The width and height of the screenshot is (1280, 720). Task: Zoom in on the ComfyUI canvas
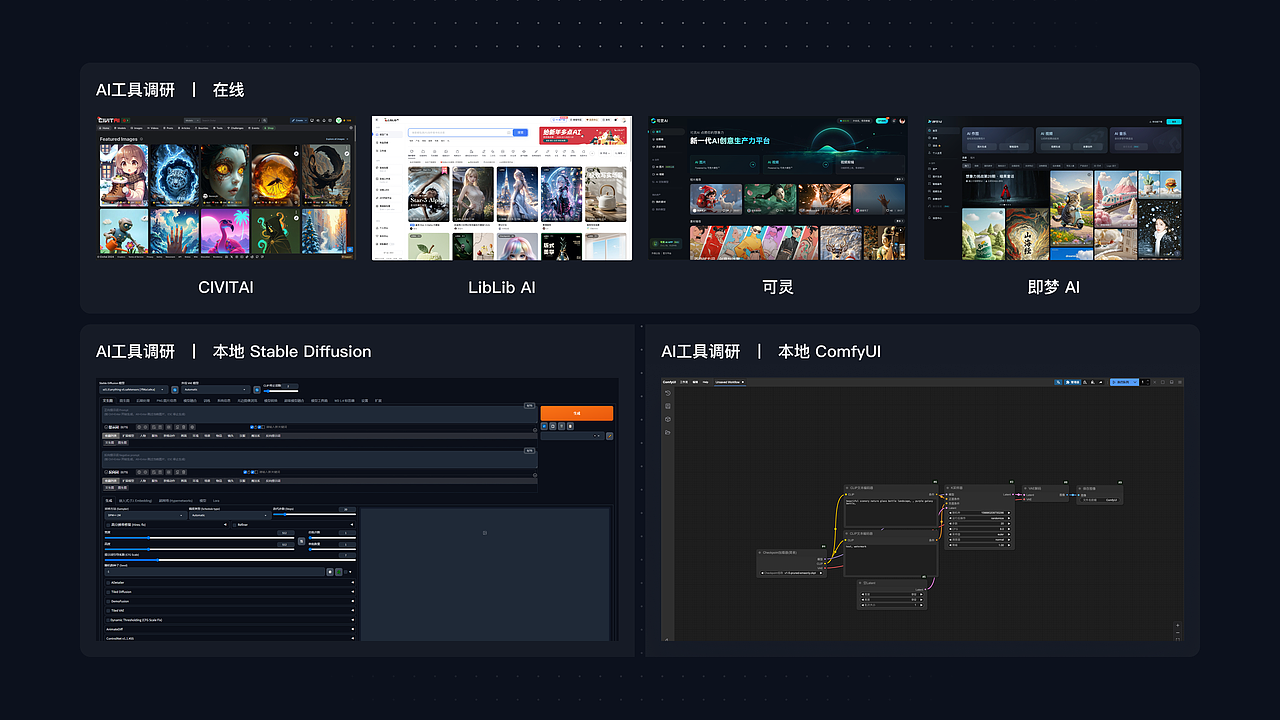click(x=1178, y=625)
